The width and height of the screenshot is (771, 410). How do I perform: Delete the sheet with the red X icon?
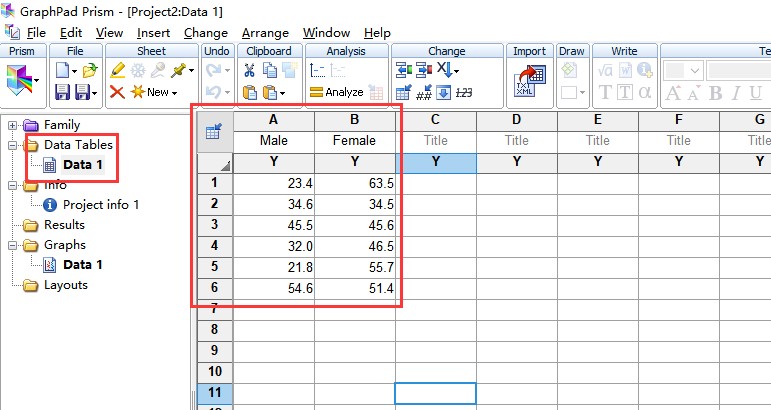click(117, 92)
